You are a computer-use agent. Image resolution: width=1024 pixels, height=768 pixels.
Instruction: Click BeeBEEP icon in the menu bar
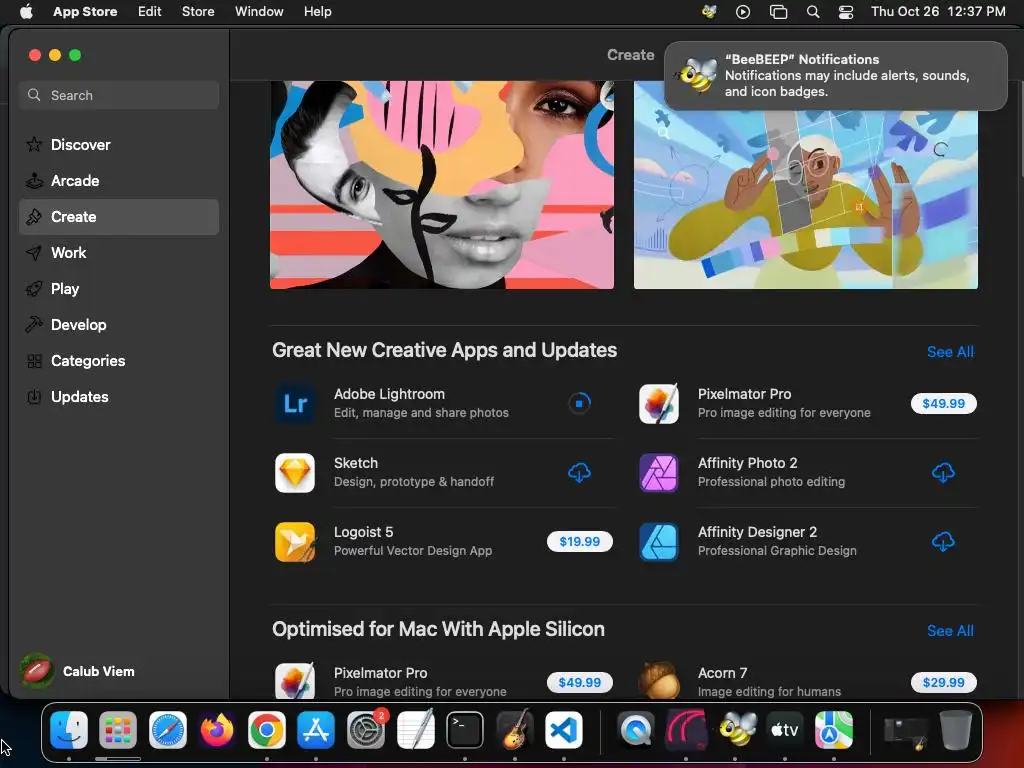point(709,12)
